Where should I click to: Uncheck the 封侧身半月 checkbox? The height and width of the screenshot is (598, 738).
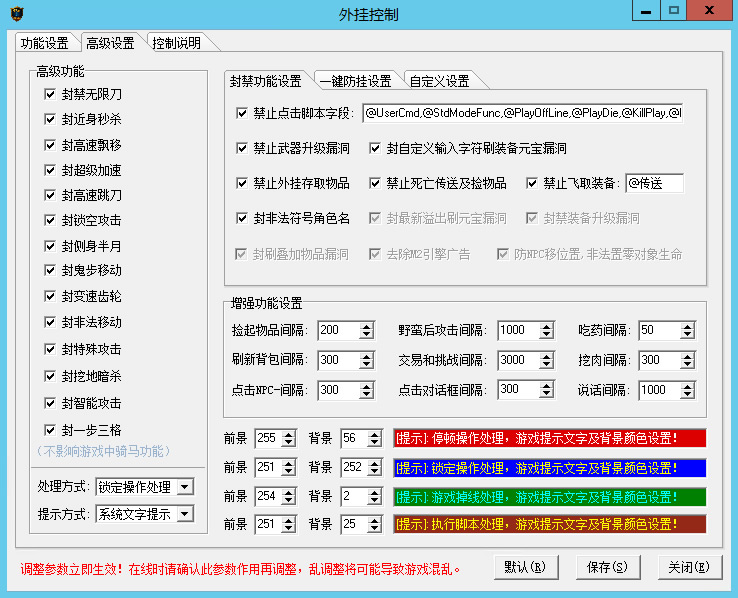(49, 246)
